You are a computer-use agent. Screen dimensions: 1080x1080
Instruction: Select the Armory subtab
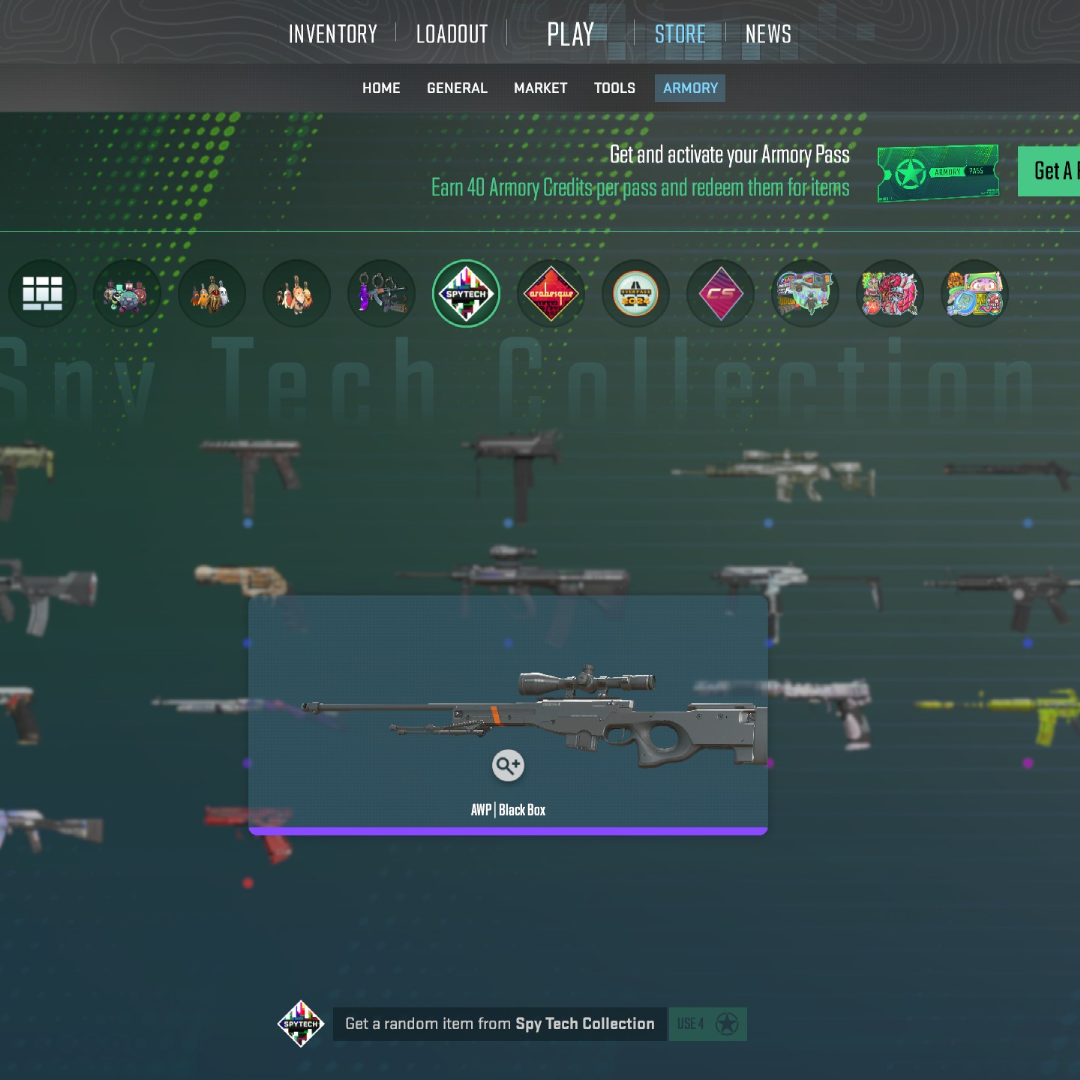690,88
